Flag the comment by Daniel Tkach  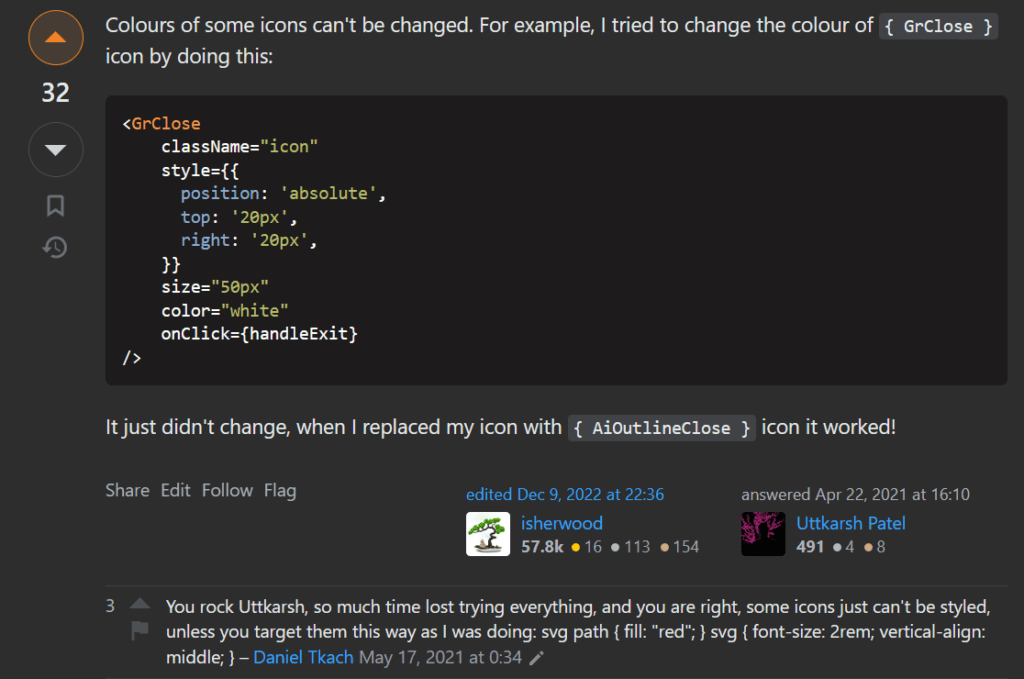click(x=140, y=631)
